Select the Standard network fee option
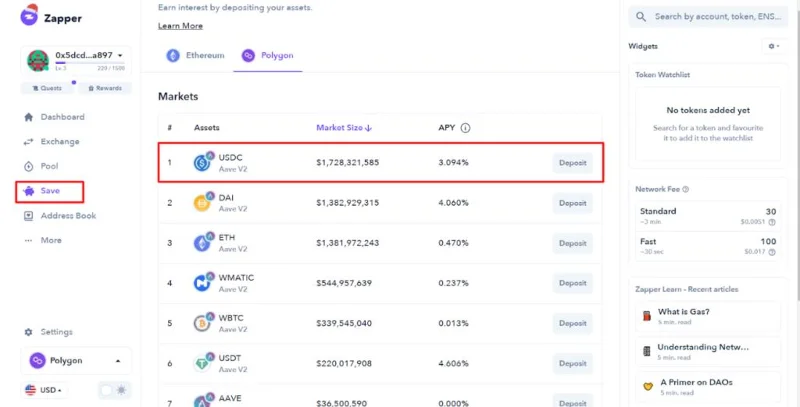Viewport: 800px width, 407px height. pos(708,216)
